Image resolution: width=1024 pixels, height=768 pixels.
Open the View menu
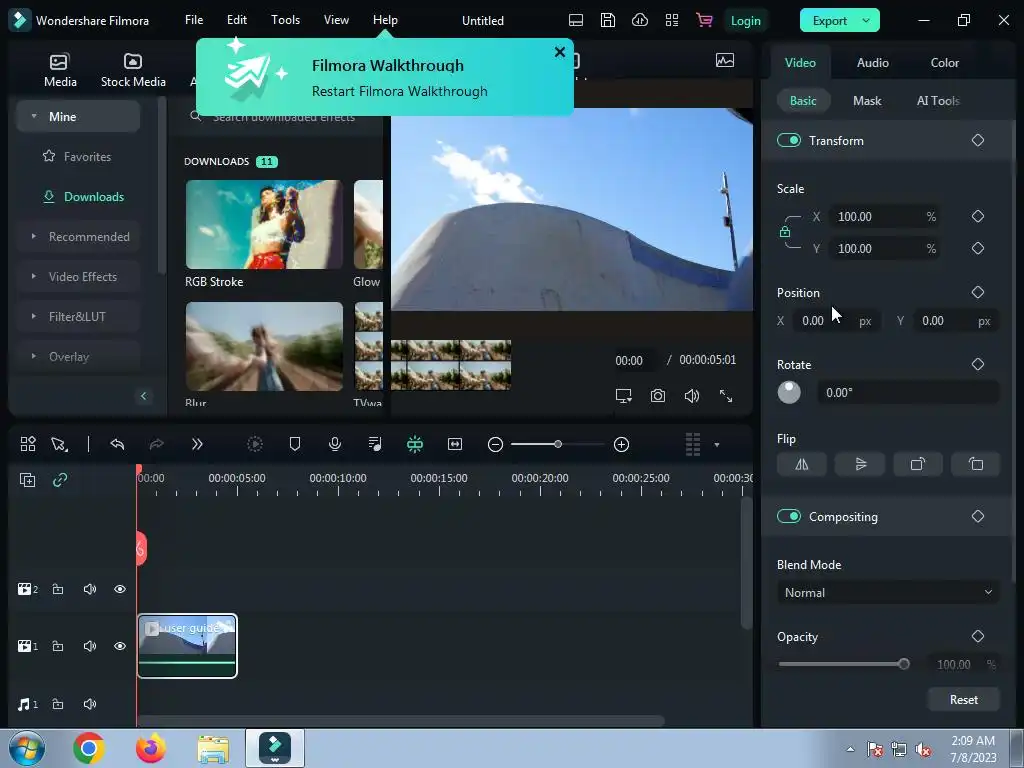tap(336, 20)
